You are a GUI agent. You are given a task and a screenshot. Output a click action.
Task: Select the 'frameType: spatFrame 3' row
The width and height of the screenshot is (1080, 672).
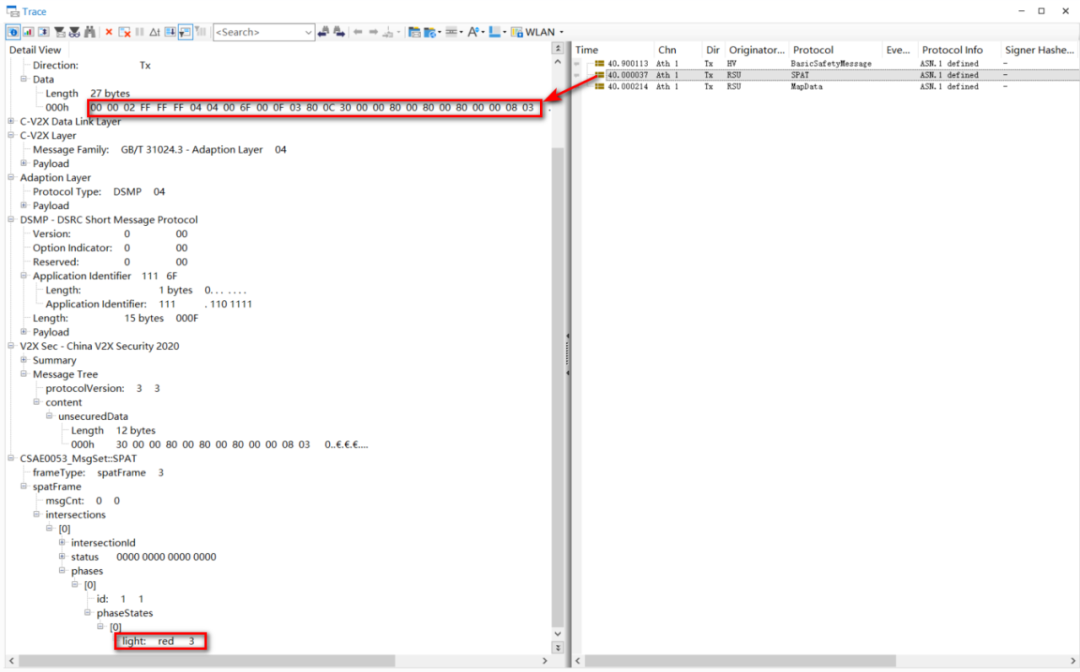point(98,472)
